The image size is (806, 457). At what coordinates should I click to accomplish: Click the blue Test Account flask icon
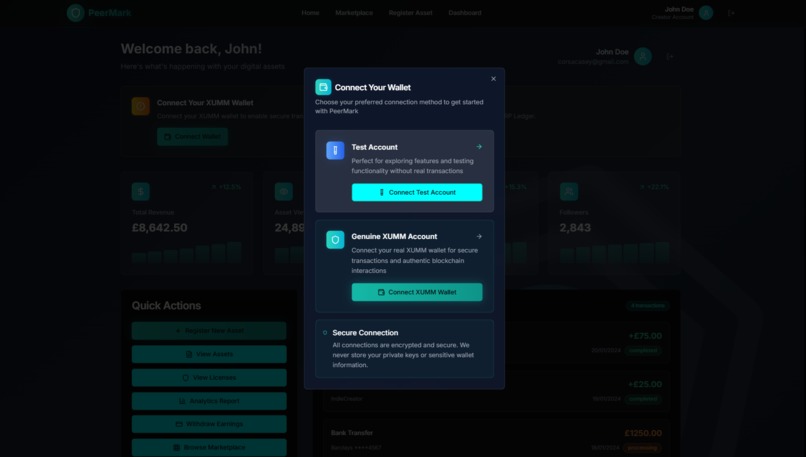click(335, 151)
